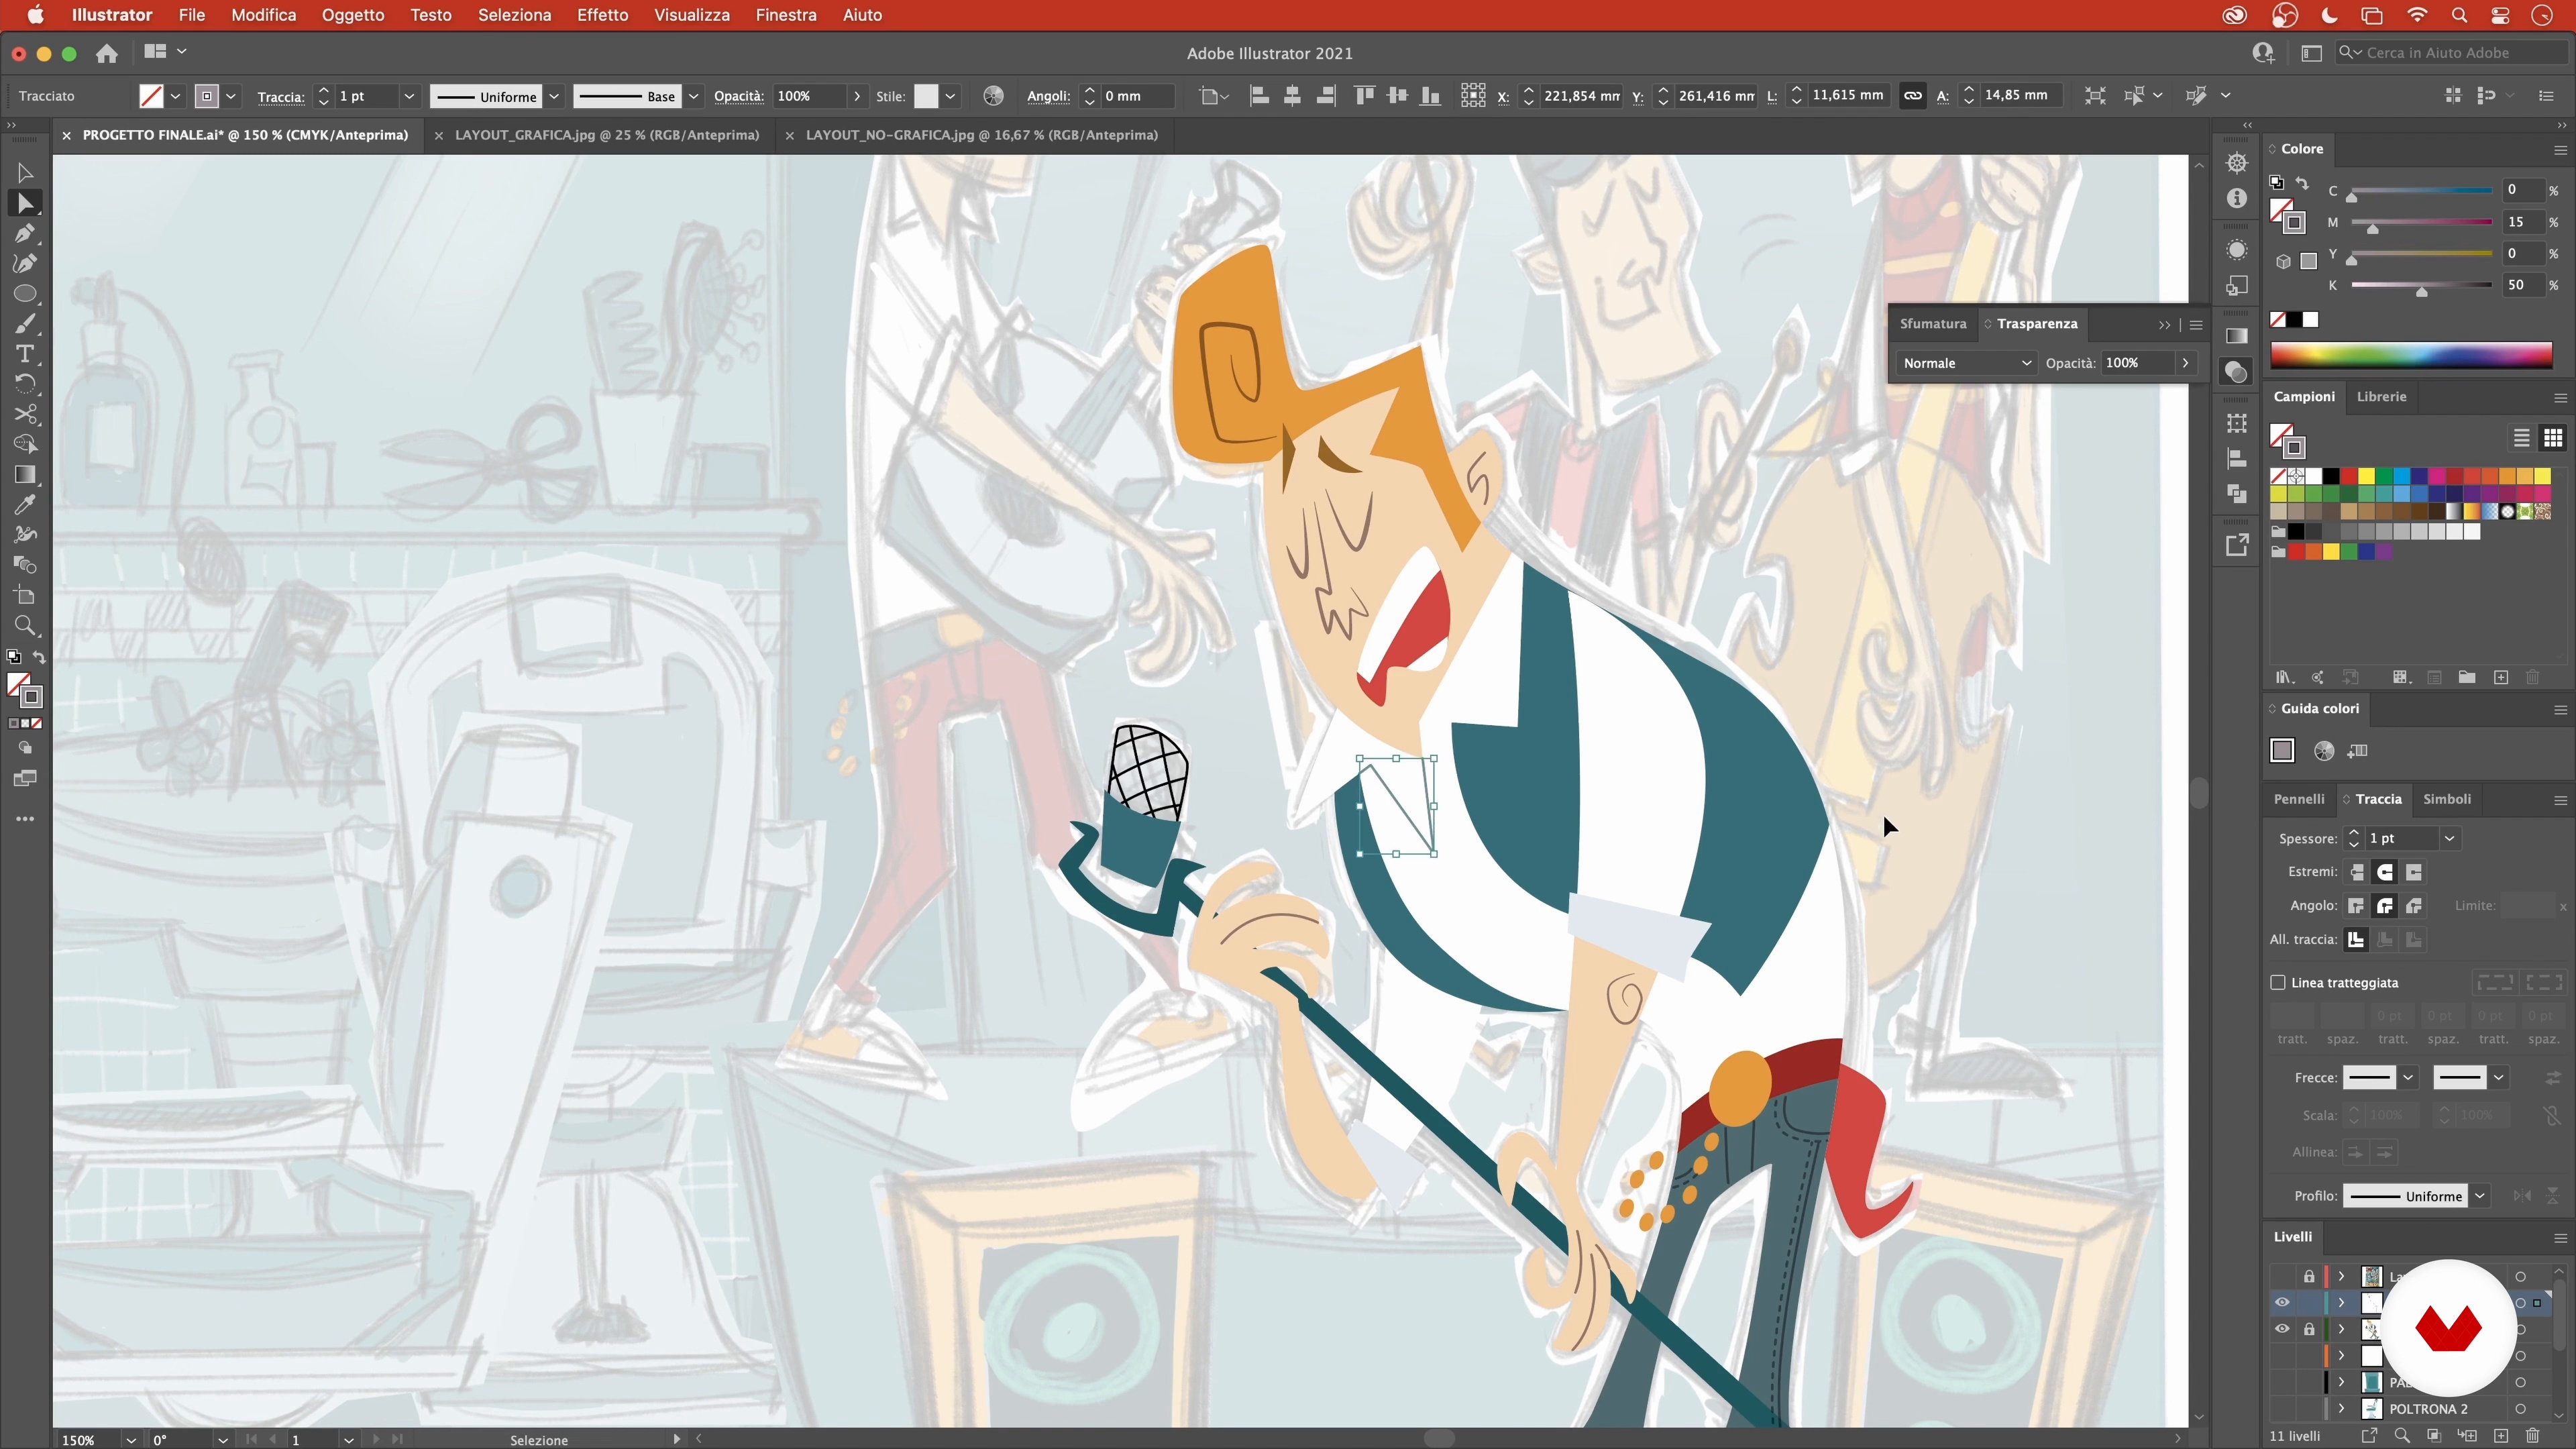This screenshot has width=2576, height=1449.
Task: Click the Home icon in title bar
Action: click(x=107, y=53)
